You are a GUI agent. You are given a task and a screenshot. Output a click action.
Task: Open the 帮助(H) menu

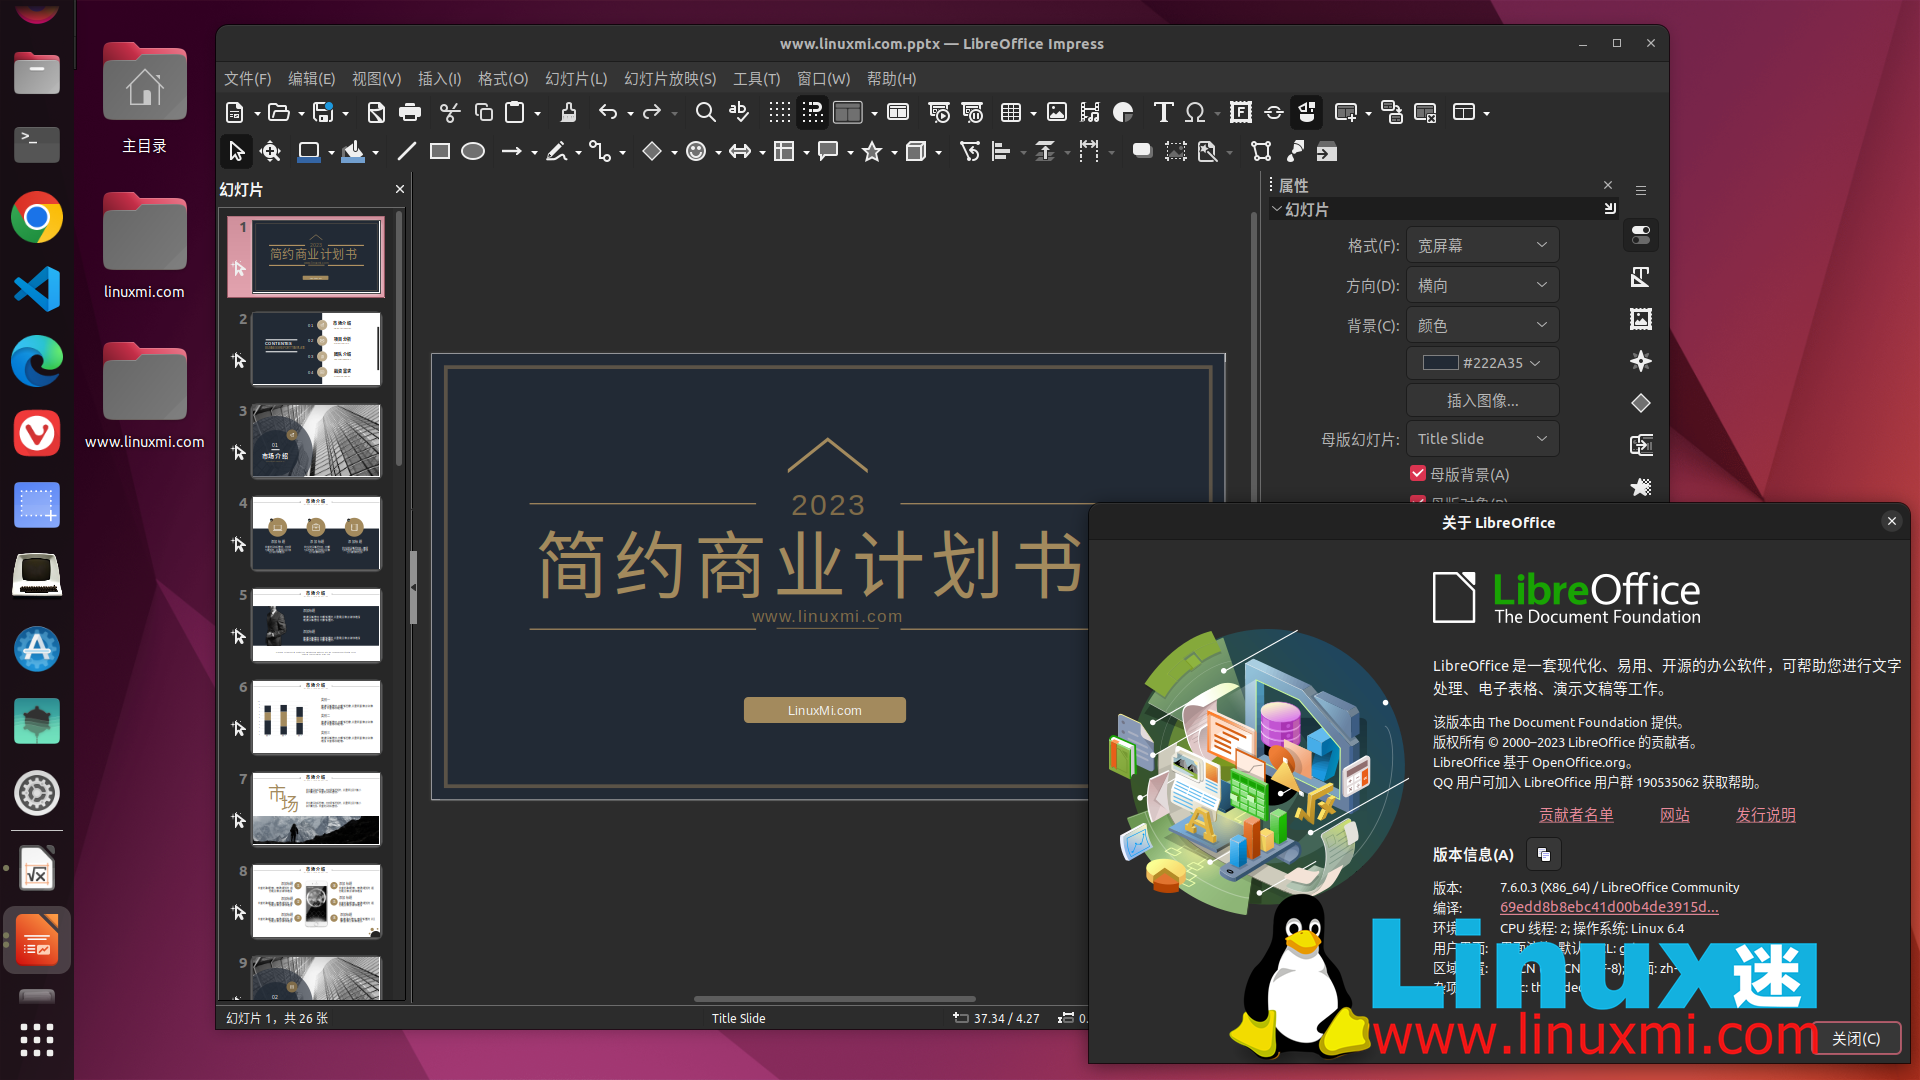click(891, 78)
